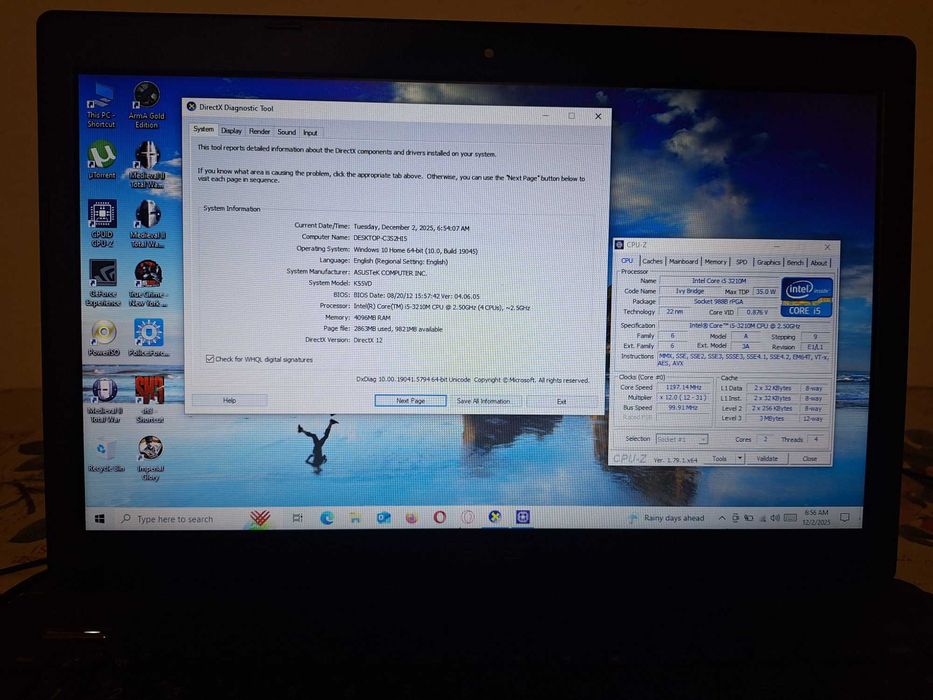Viewport: 933px width, 700px height.
Task: Toggle Check for WHQL digital signatures
Action: click(209, 359)
